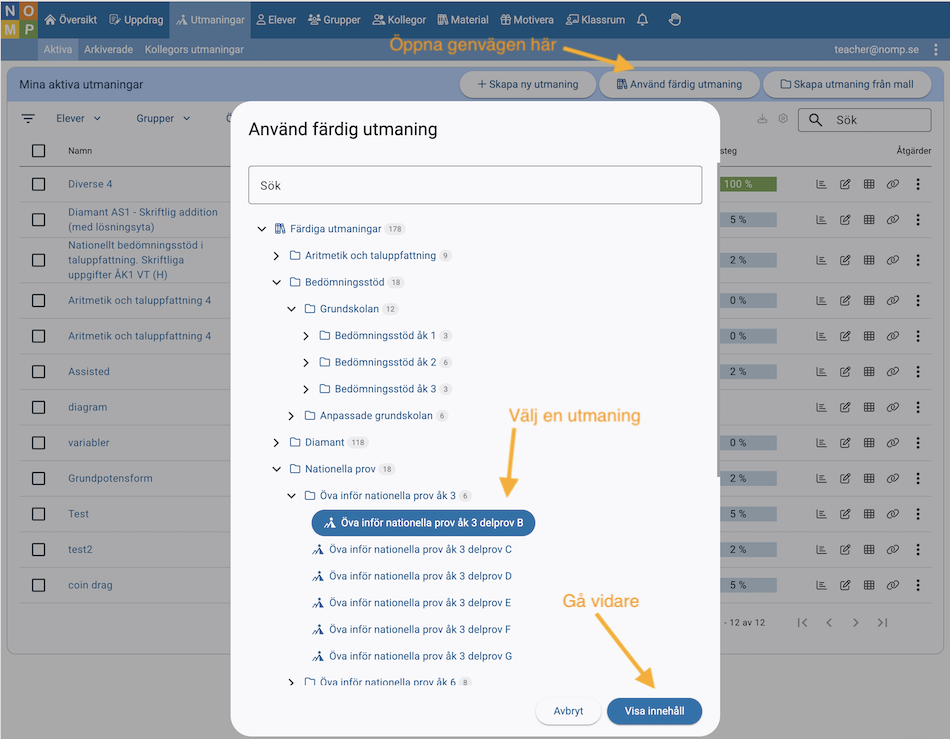Expand Bedömningsstöd åk 2 folder
The image size is (950, 739).
[x=307, y=362]
